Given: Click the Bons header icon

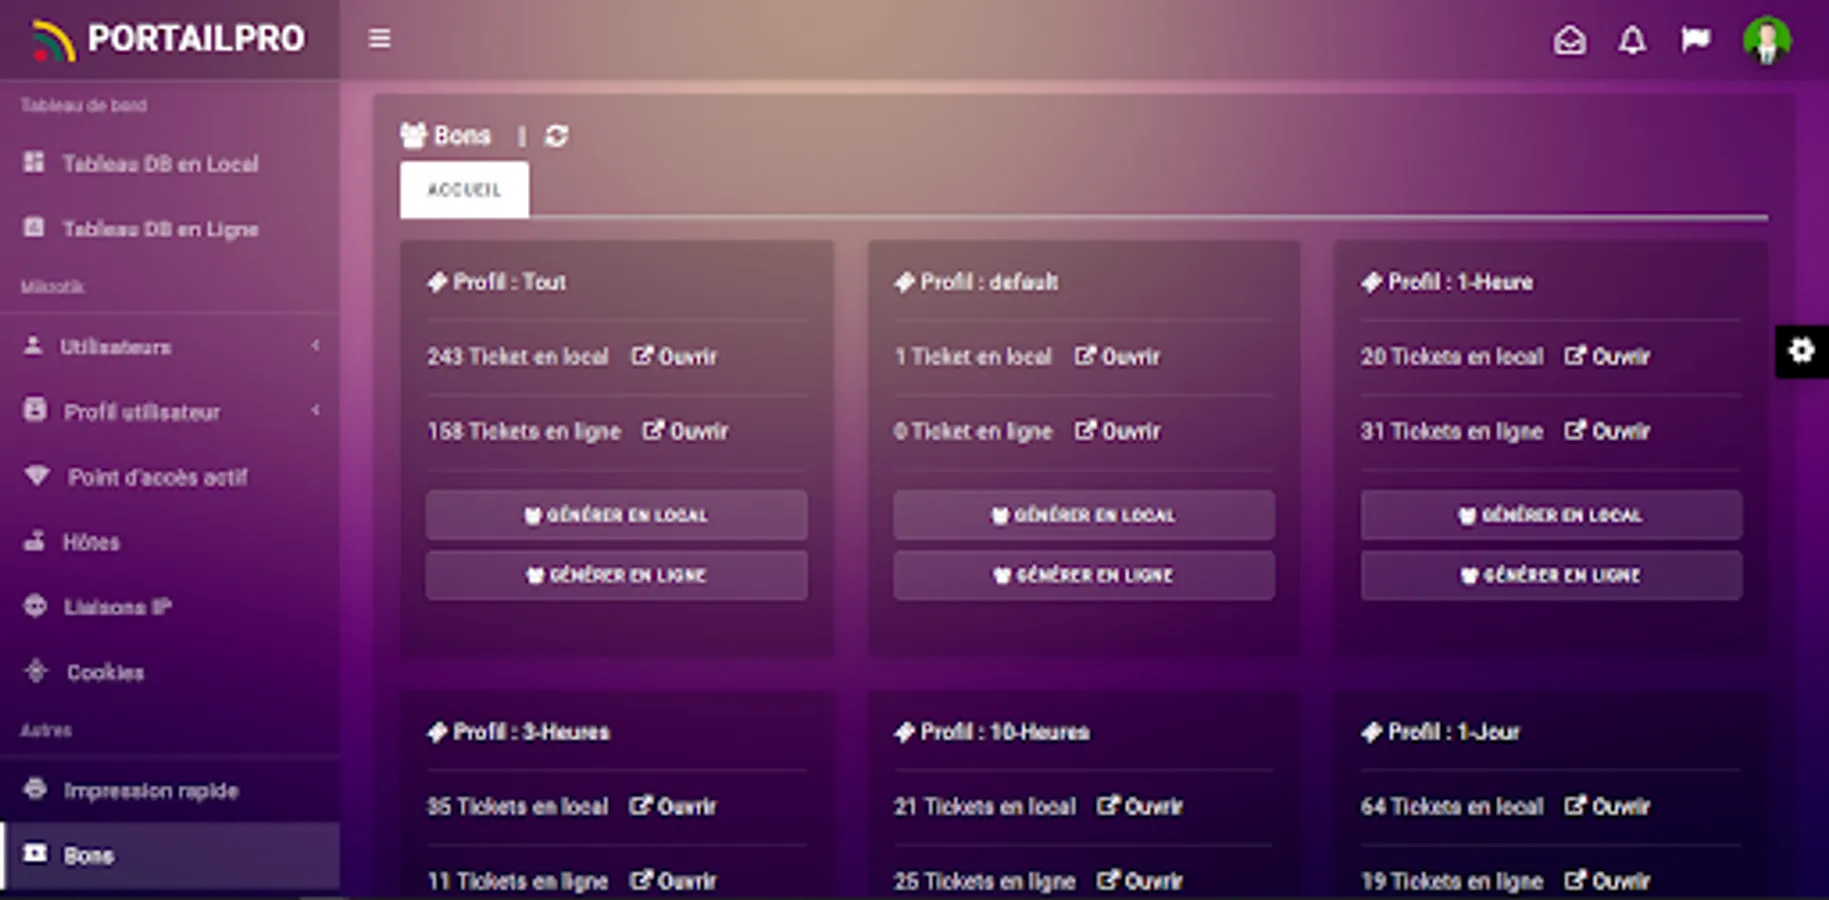Looking at the screenshot, I should 414,135.
